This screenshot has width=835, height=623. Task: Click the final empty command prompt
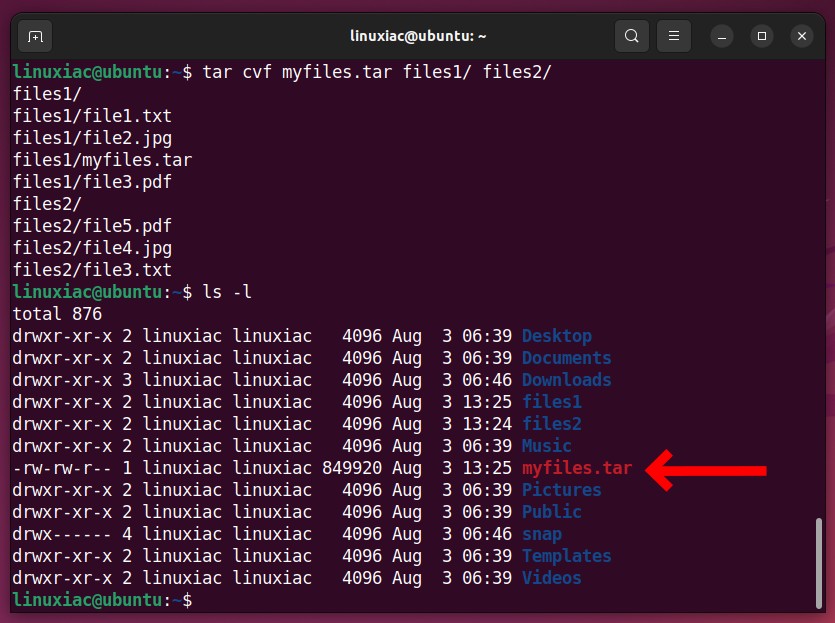[102, 600]
